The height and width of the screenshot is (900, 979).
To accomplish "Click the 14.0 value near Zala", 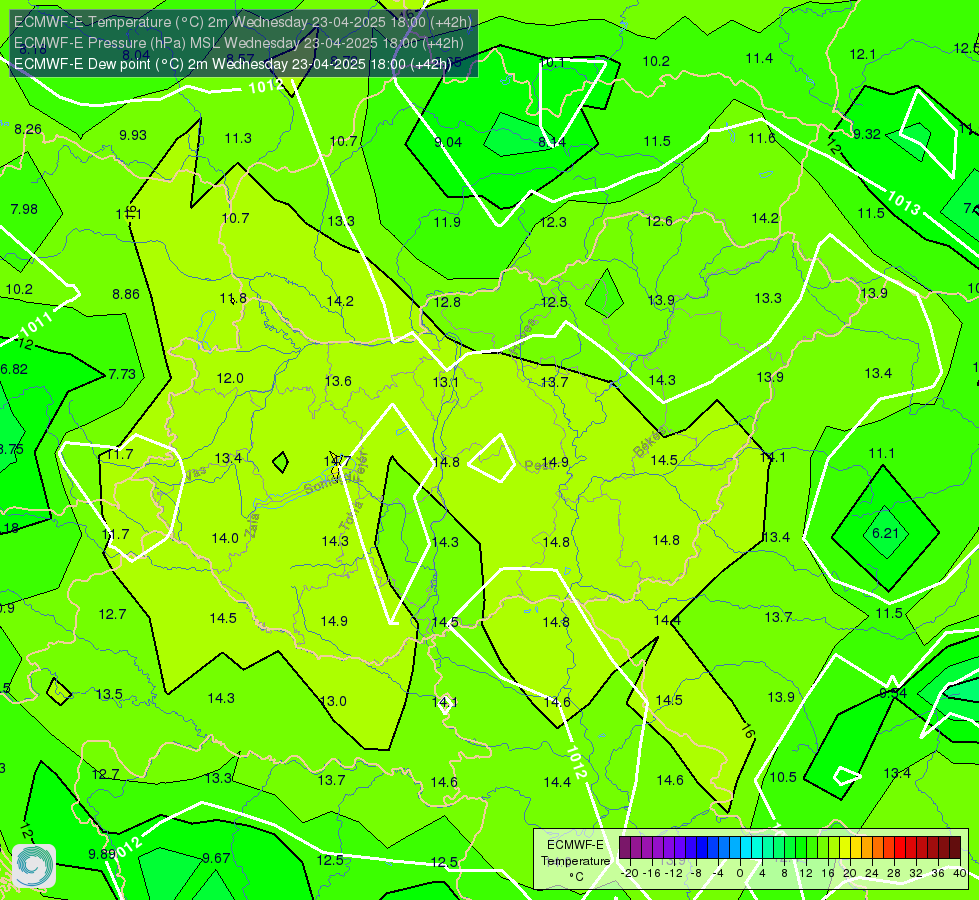I will [x=225, y=538].
